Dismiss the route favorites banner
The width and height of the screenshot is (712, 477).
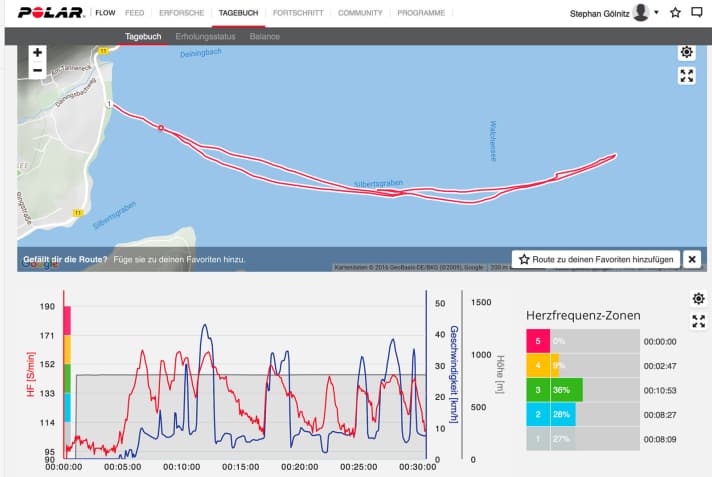[691, 259]
